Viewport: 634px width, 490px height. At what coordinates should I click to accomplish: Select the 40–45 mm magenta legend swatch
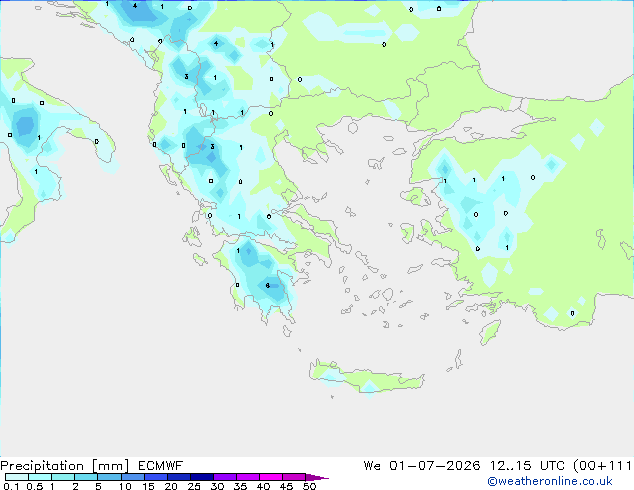(x=271, y=477)
